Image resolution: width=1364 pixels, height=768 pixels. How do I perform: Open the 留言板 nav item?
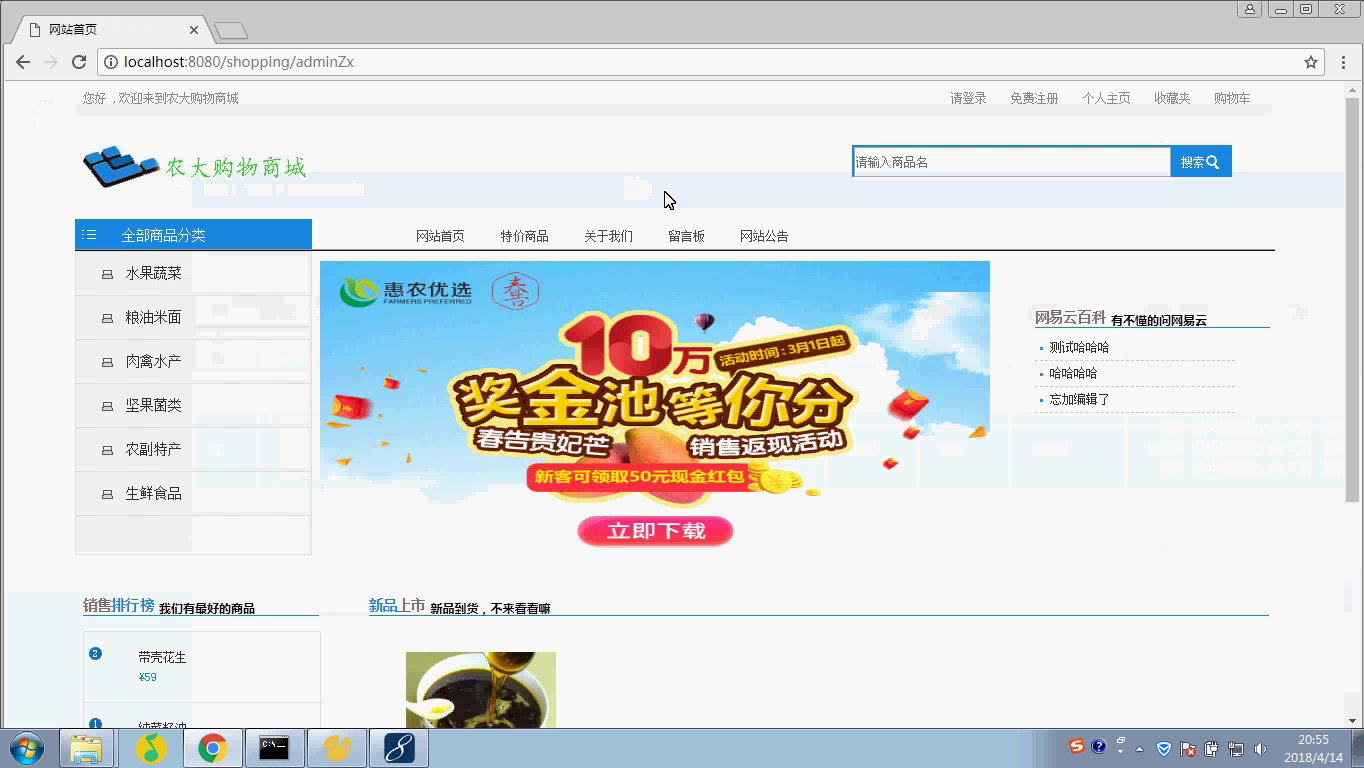pyautogui.click(x=686, y=236)
